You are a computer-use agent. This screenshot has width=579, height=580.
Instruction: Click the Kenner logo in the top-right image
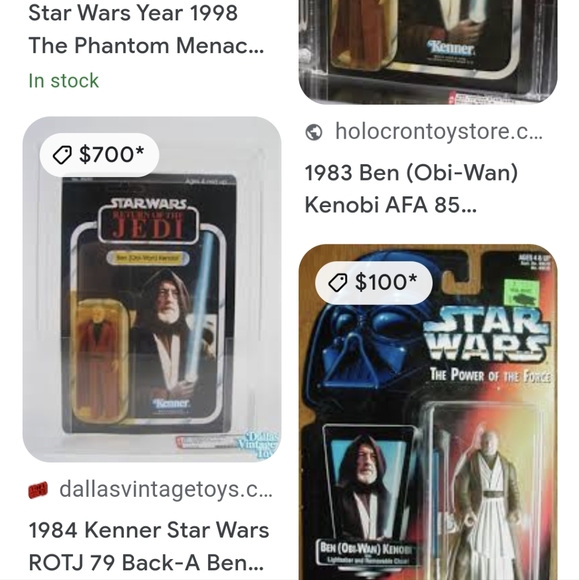451,48
